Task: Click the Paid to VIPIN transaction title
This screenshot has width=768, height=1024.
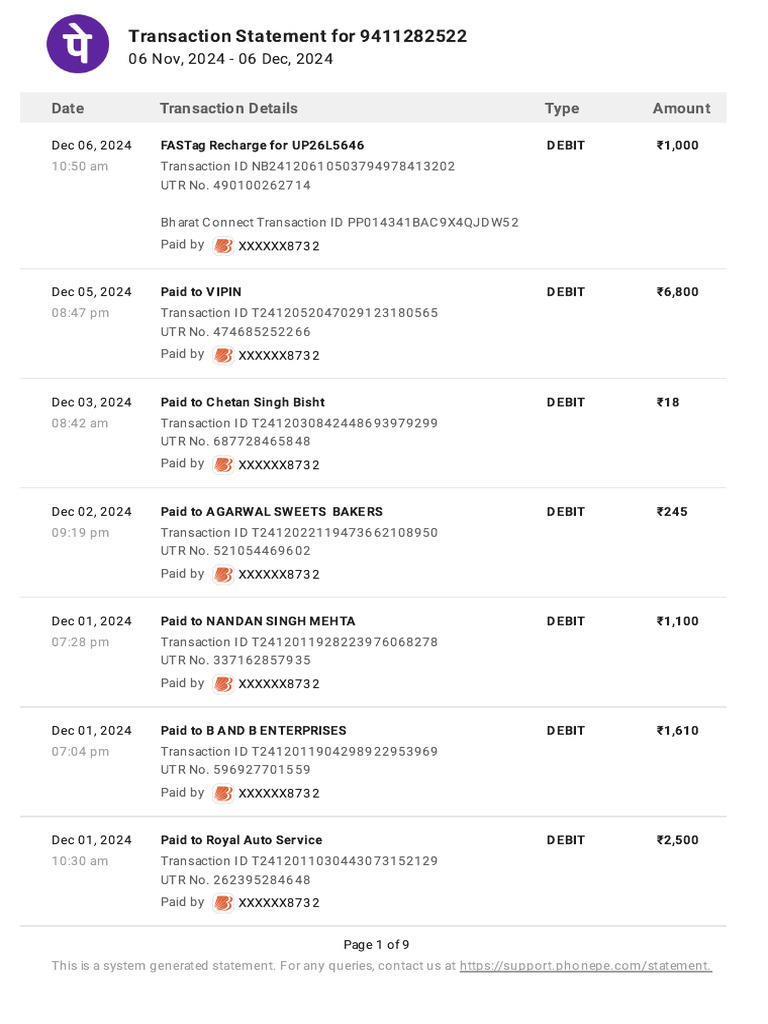Action: (201, 292)
